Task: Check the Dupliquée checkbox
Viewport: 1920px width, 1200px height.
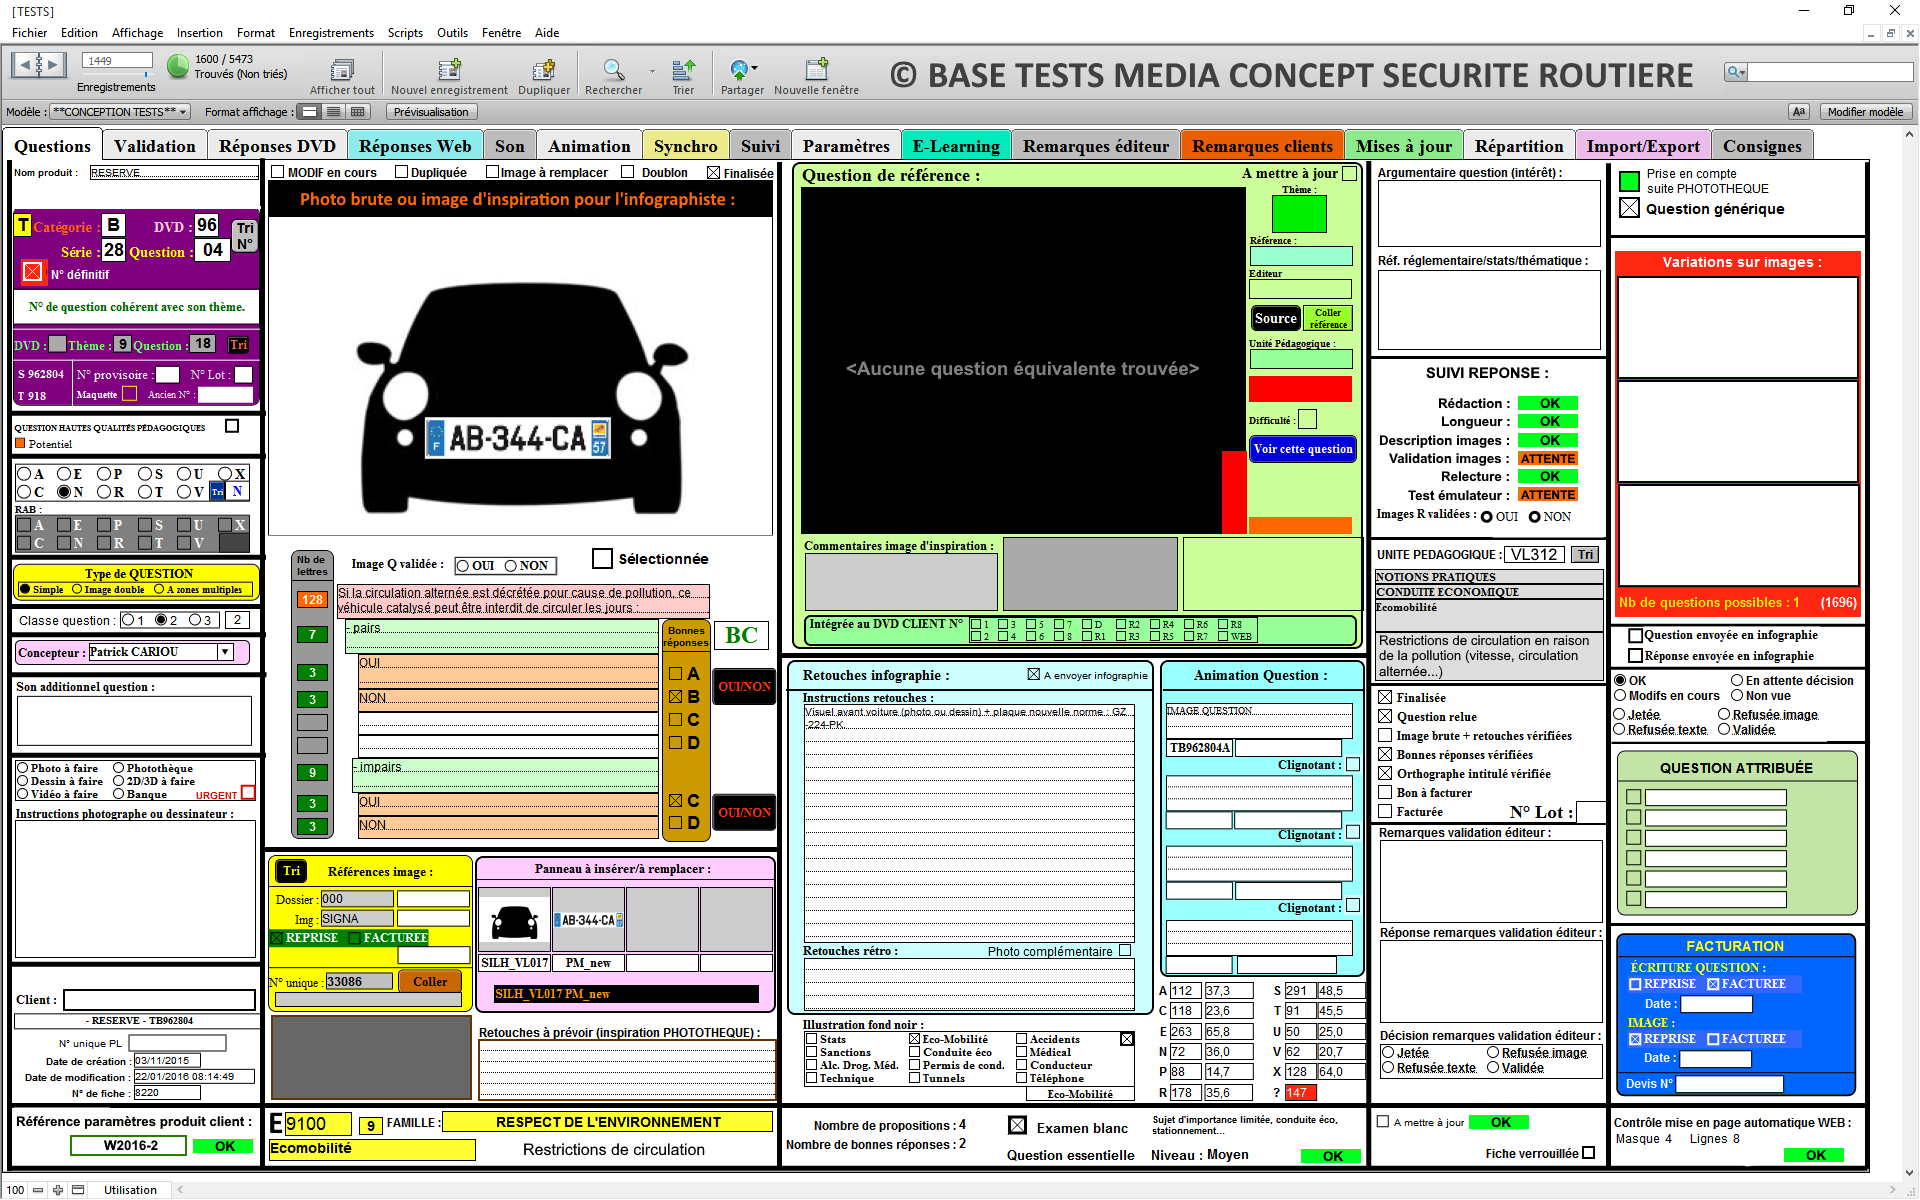Action: [402, 172]
